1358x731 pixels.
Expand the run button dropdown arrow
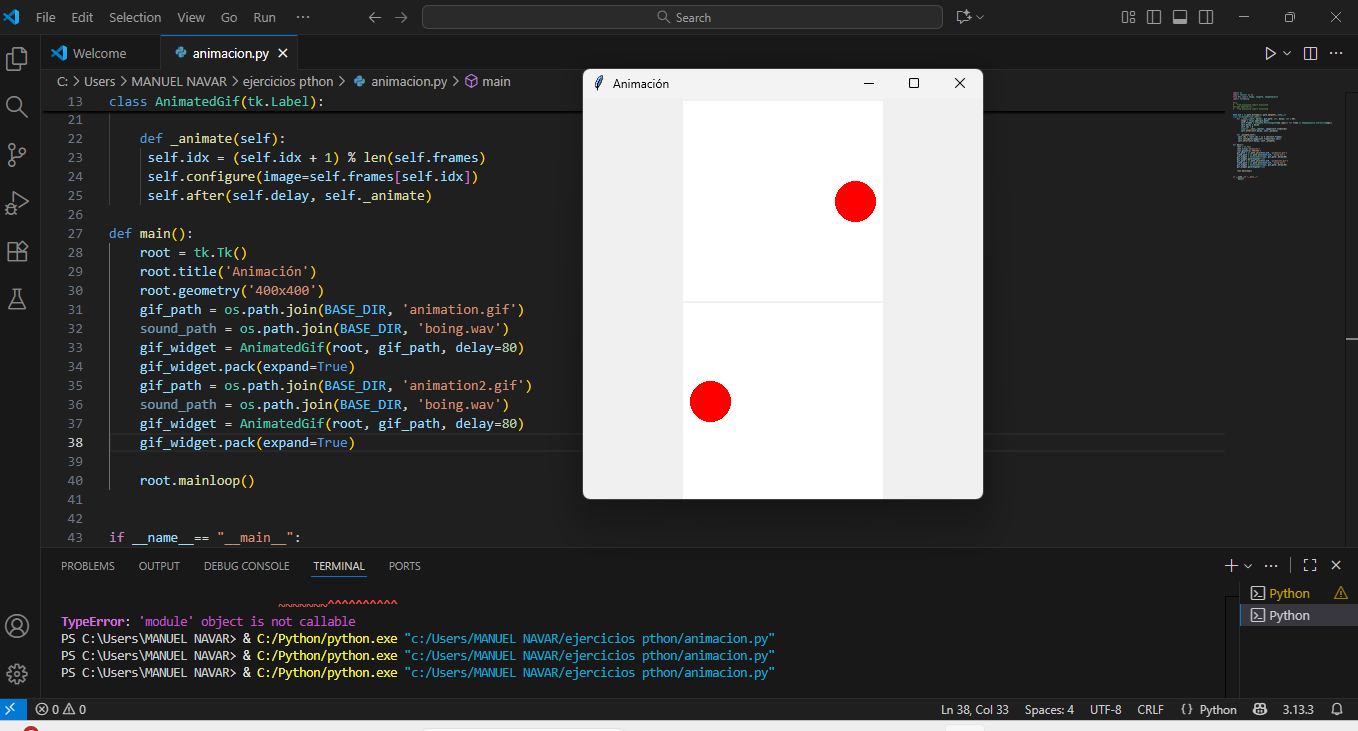coord(1287,53)
